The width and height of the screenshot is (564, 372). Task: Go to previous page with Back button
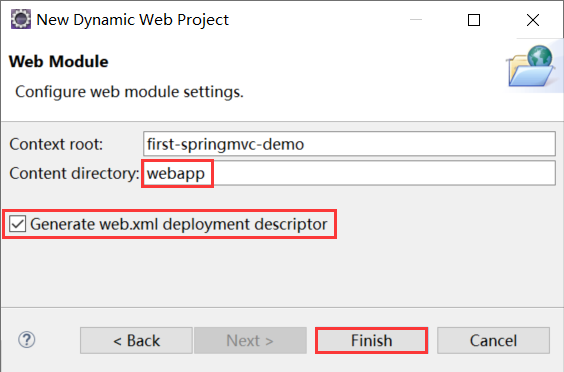click(x=136, y=340)
